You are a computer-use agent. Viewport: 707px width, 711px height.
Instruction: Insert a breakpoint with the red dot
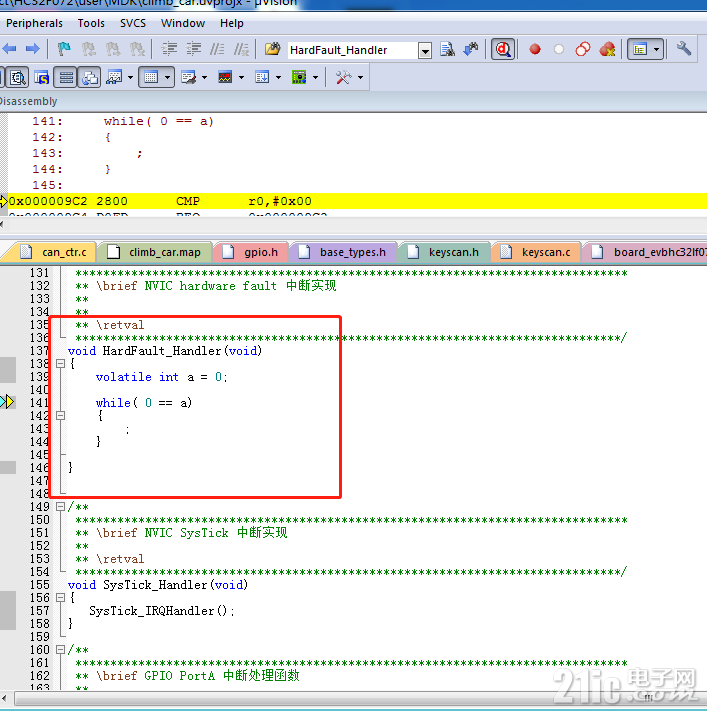[x=535, y=49]
